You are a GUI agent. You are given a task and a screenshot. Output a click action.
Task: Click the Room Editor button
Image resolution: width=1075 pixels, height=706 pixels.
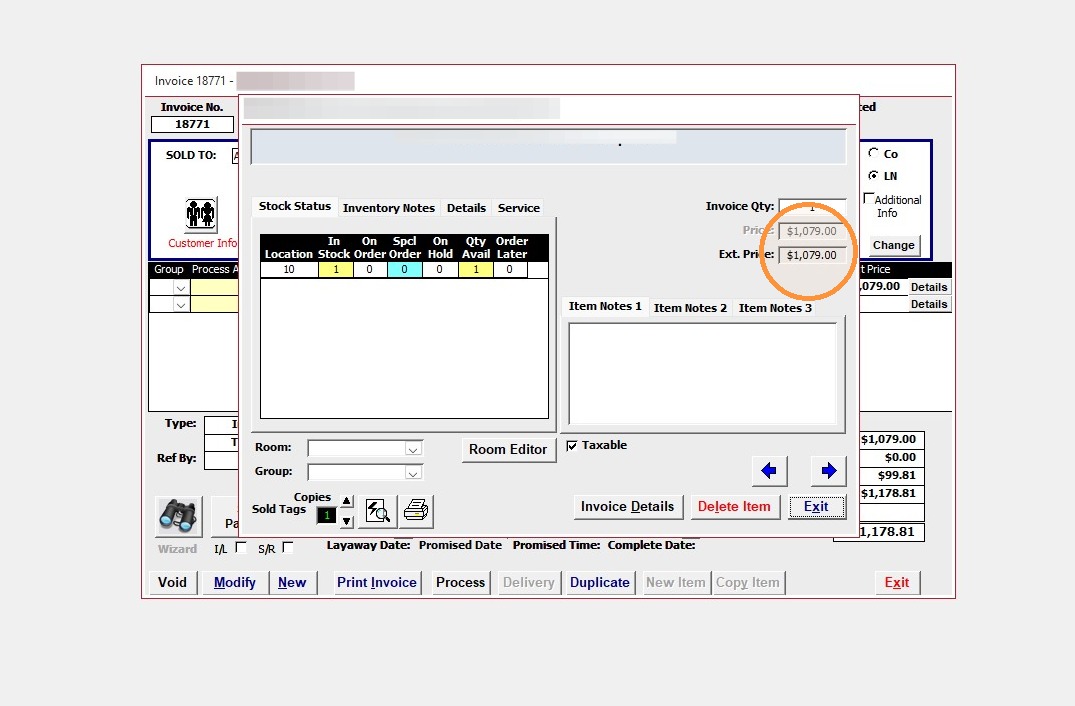(508, 450)
